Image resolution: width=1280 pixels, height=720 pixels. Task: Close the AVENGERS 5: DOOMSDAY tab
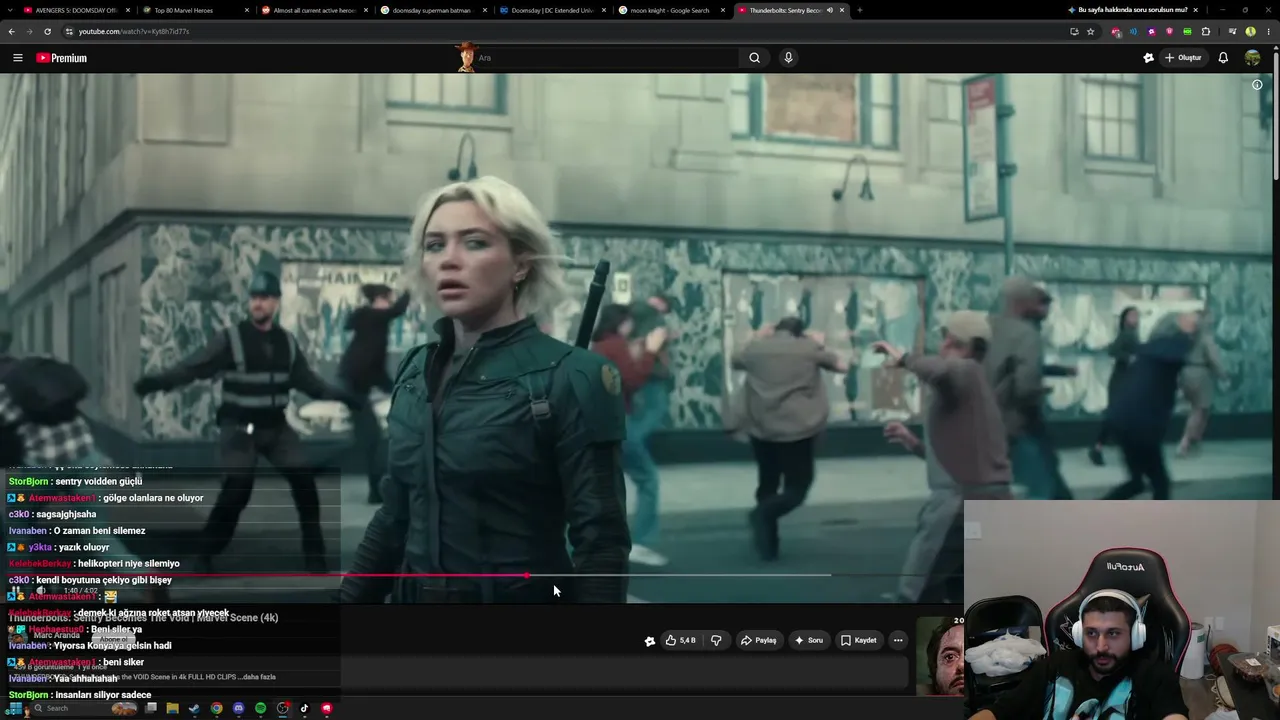point(127,10)
